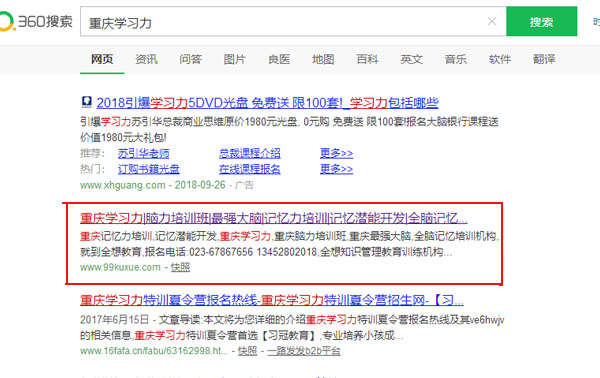Switch to the 图片 tab
This screenshot has width=600, height=378.
tap(235, 59)
